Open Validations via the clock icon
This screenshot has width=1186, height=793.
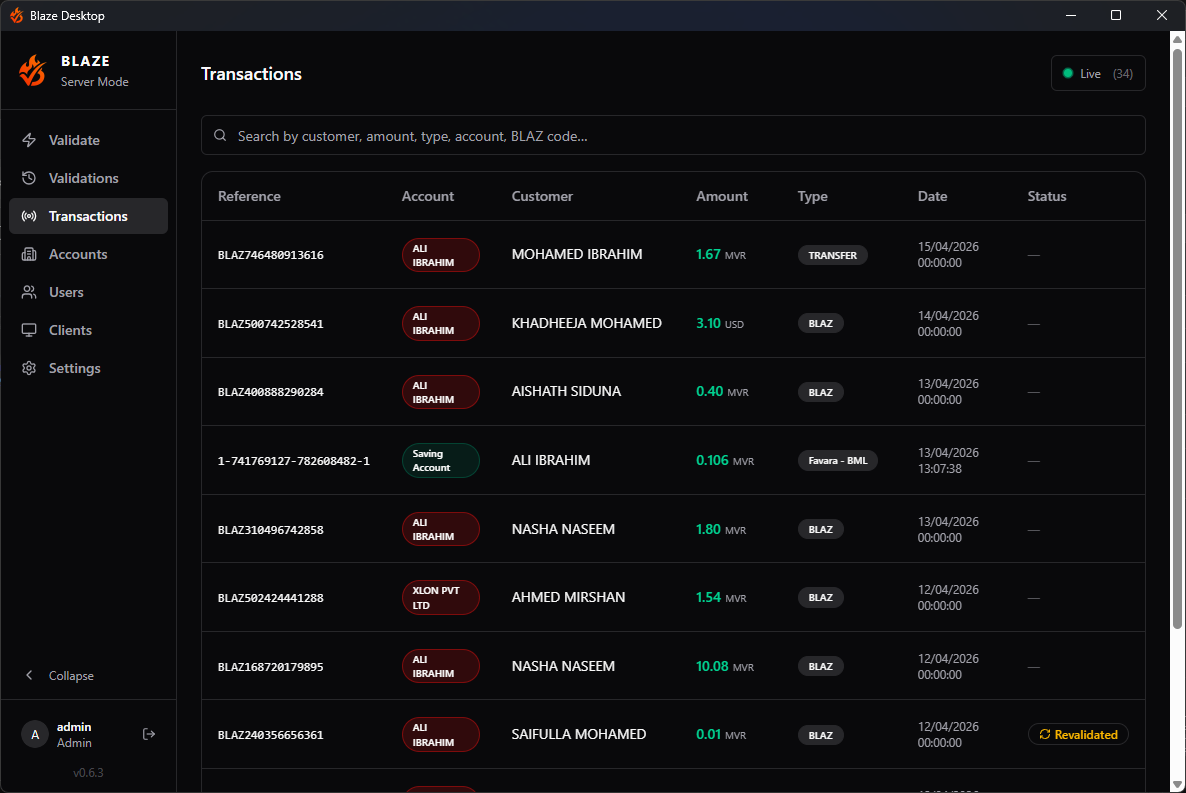(x=30, y=178)
